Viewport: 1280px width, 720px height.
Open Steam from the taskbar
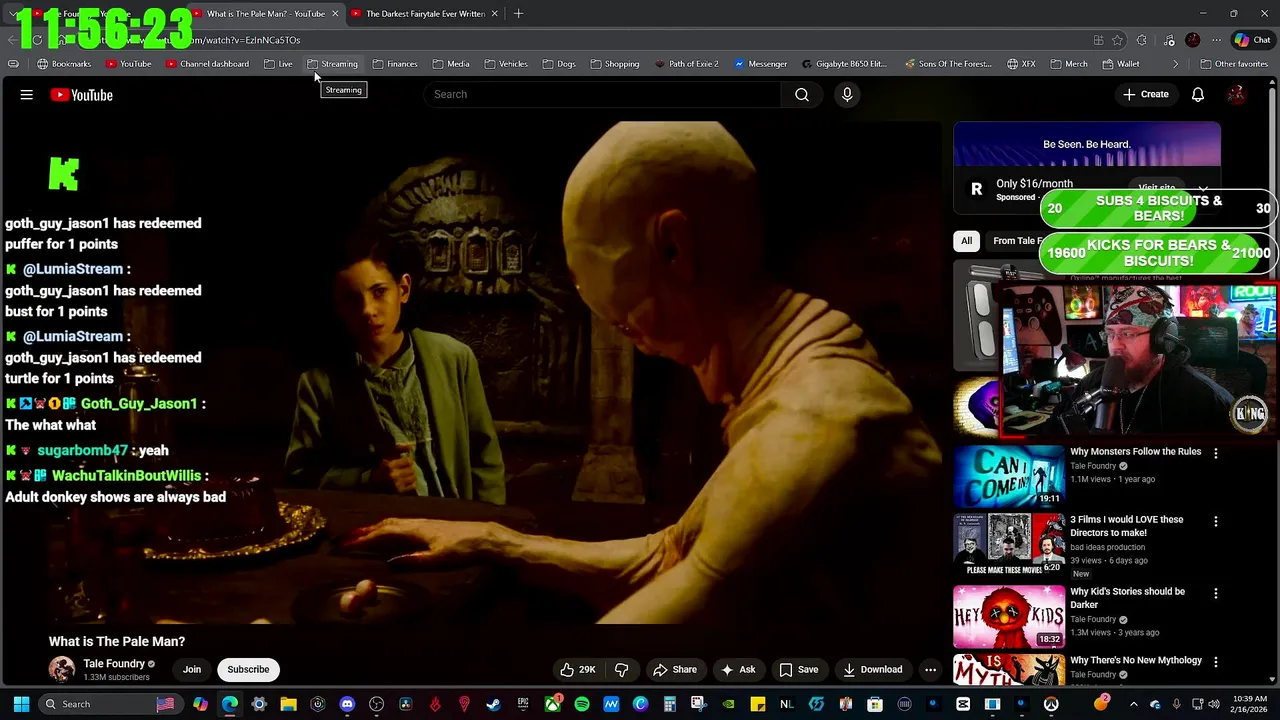coord(493,704)
